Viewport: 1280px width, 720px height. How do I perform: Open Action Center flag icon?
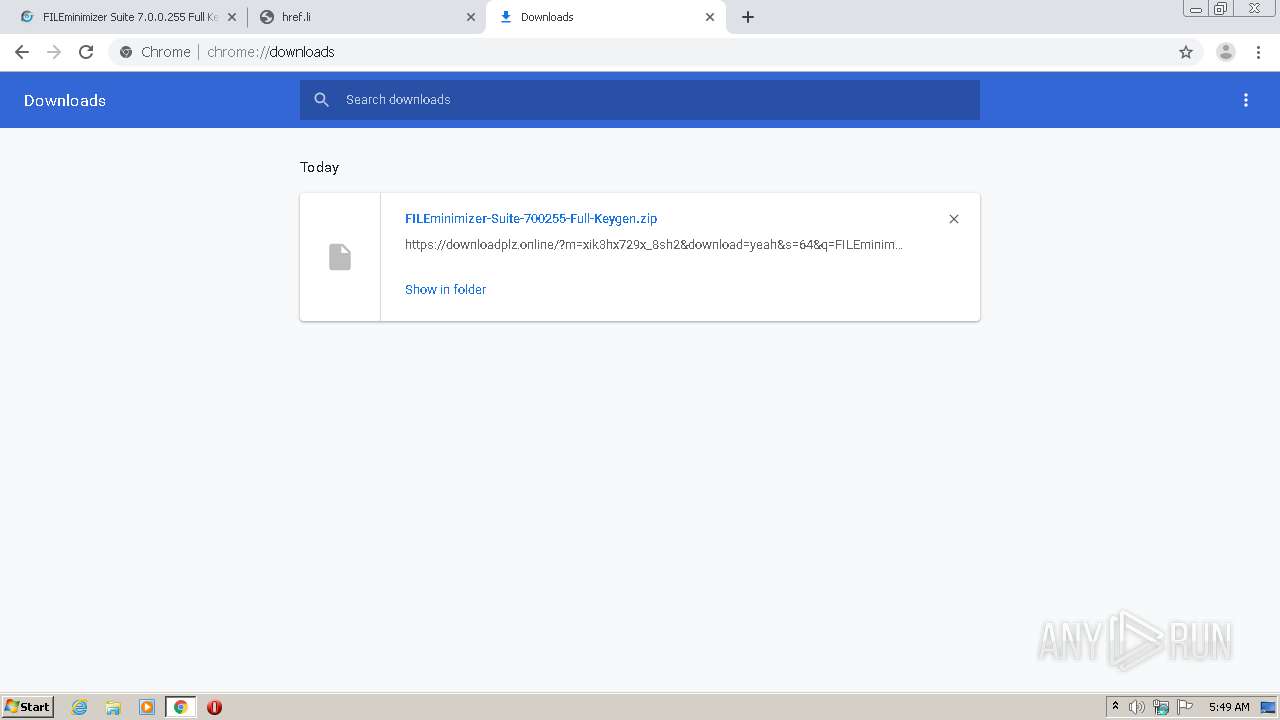click(x=1185, y=707)
